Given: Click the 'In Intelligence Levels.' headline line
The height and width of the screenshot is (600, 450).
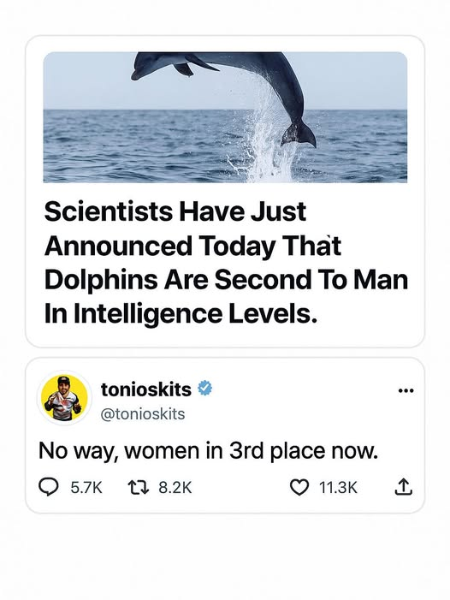Looking at the screenshot, I should (181, 313).
